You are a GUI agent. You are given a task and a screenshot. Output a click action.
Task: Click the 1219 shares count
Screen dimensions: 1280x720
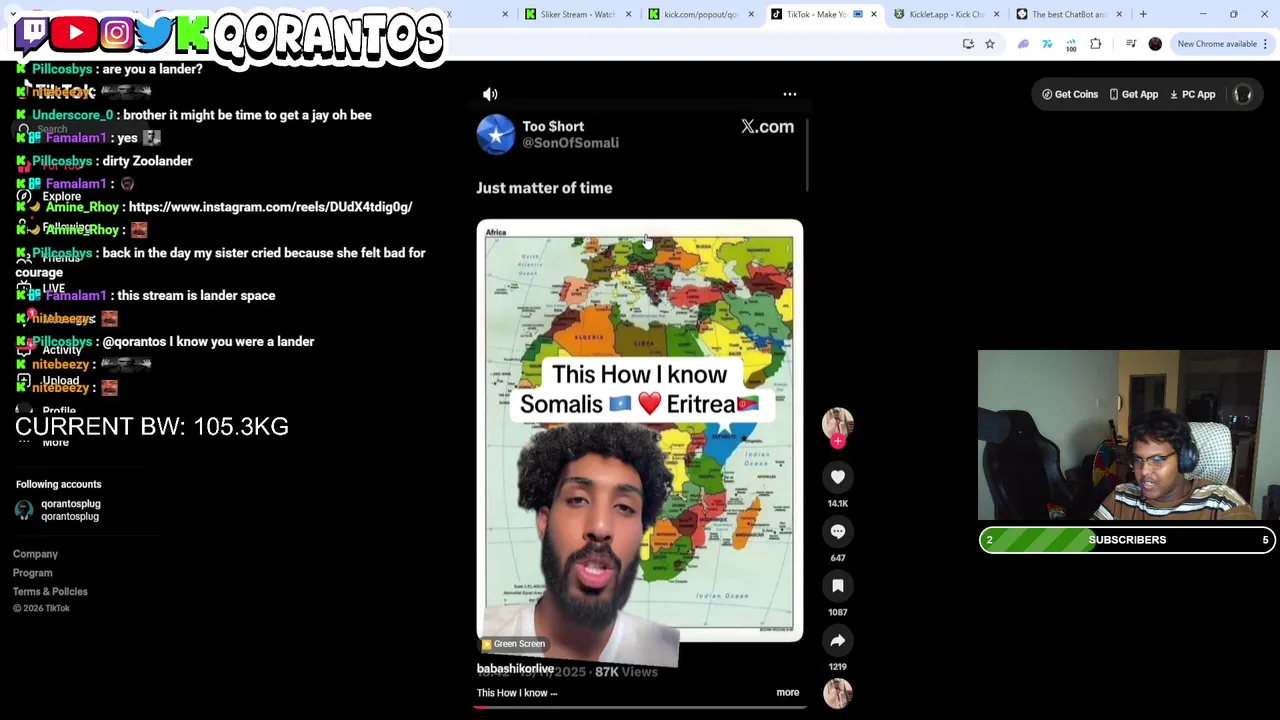[x=838, y=666]
